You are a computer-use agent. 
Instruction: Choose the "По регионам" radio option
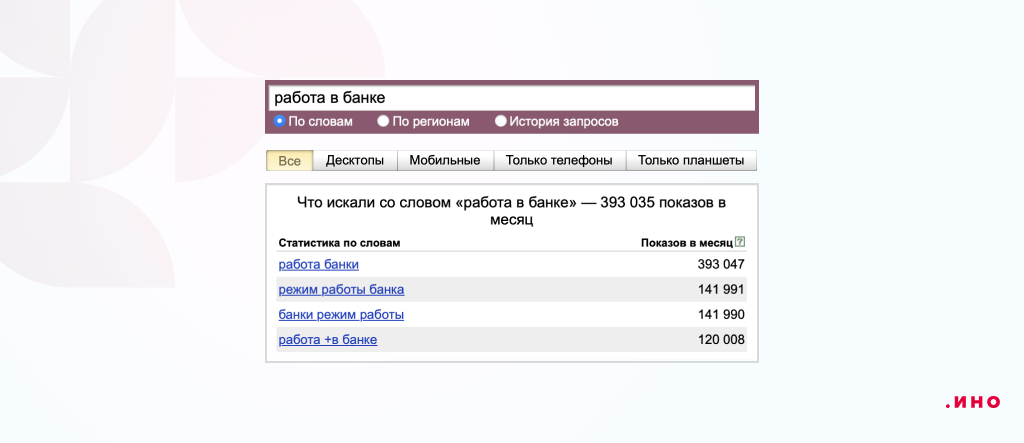[x=383, y=121]
